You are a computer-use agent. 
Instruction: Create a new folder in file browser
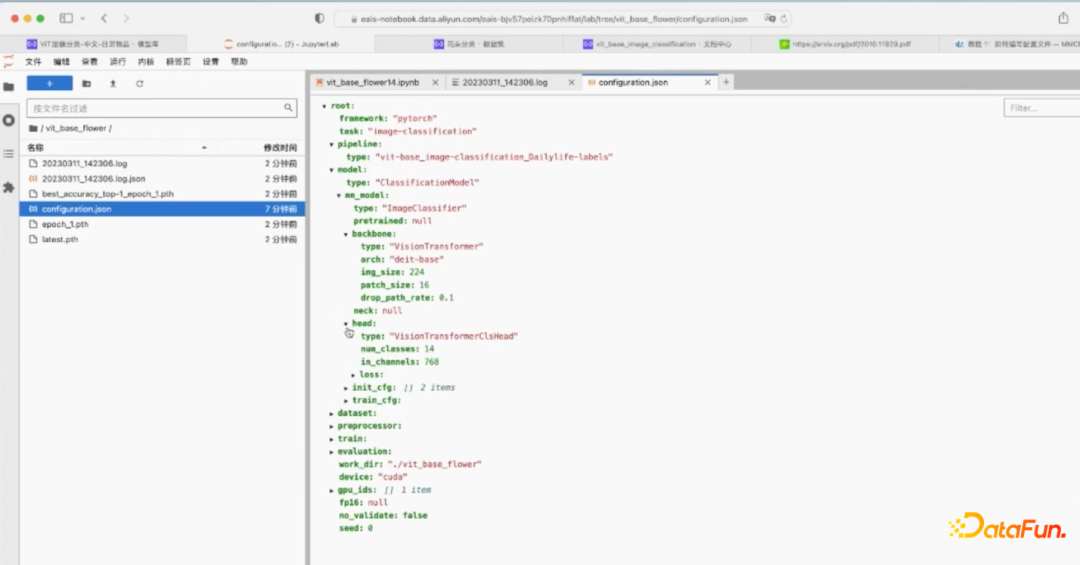(x=86, y=83)
